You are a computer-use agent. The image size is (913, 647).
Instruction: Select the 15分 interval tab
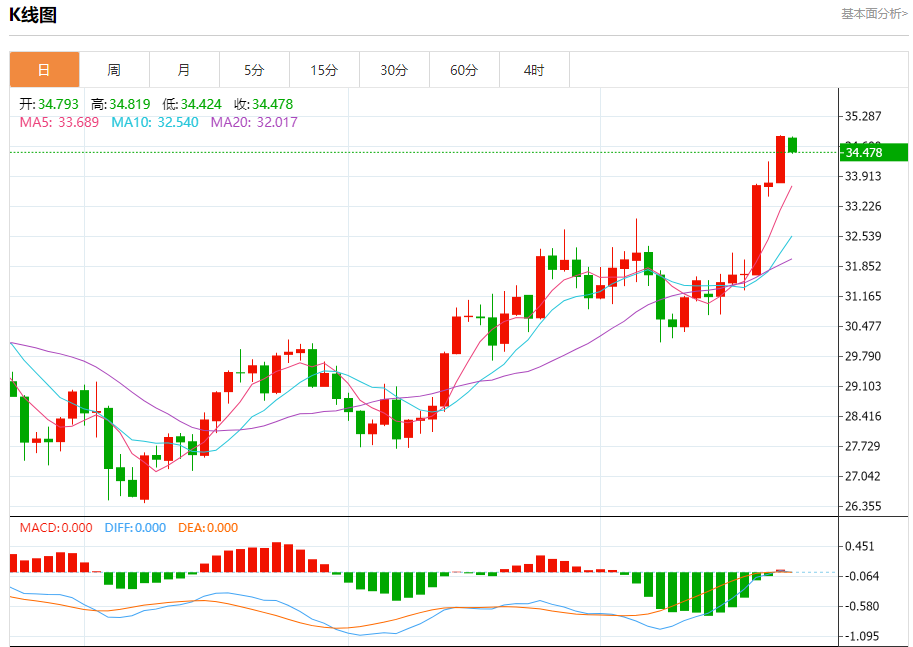(x=324, y=70)
